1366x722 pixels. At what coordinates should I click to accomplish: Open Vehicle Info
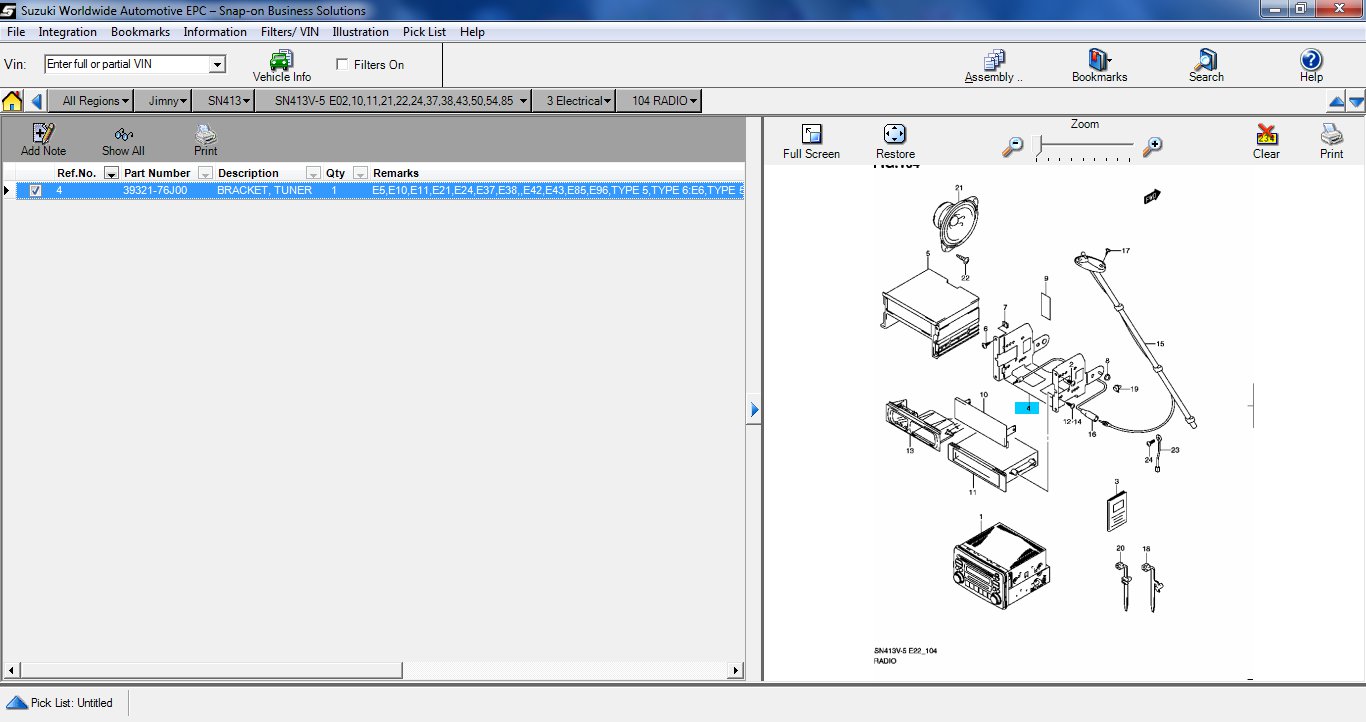[x=281, y=66]
